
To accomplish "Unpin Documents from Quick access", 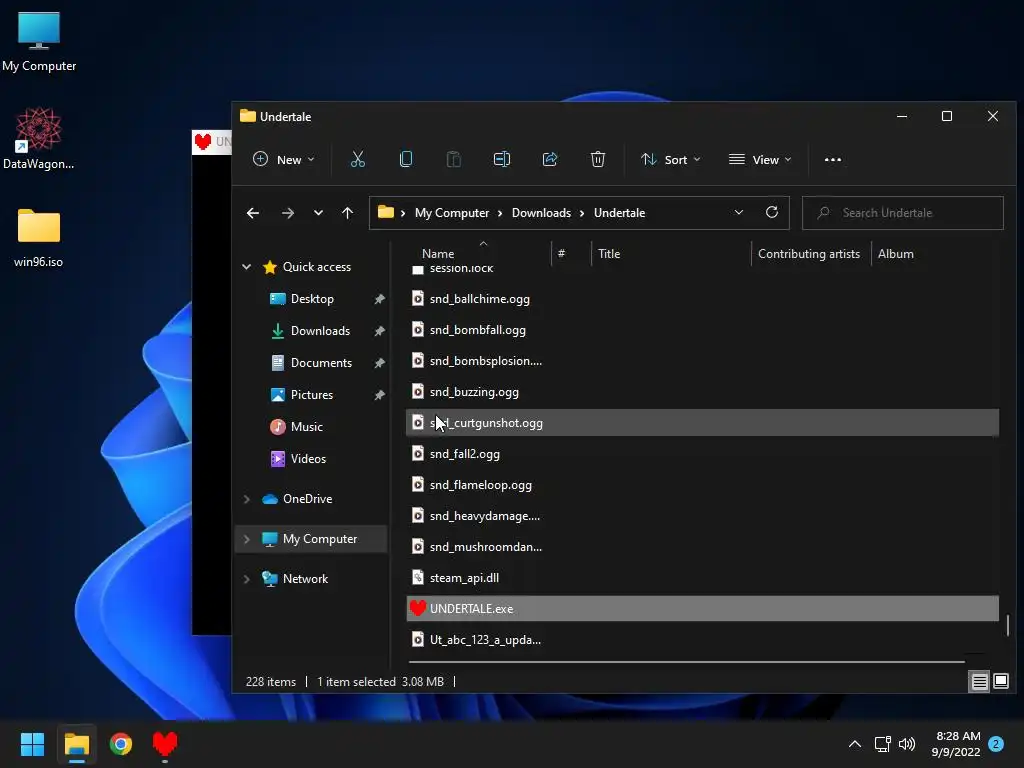I will pyautogui.click(x=379, y=363).
